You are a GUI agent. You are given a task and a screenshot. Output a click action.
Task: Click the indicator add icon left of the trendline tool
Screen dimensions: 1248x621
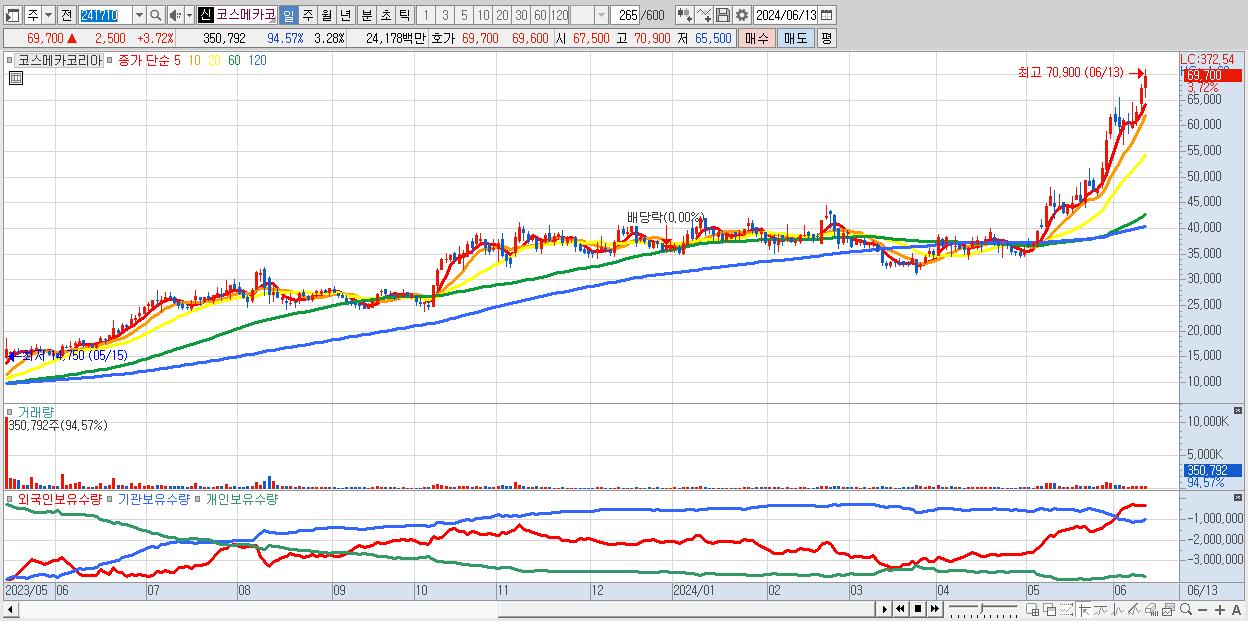point(685,15)
